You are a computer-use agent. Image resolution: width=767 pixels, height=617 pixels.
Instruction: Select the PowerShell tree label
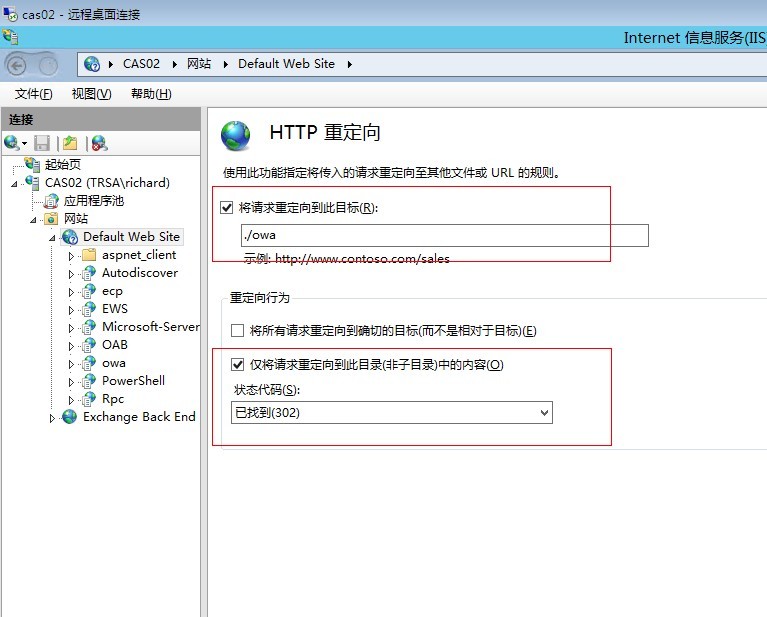tap(133, 381)
